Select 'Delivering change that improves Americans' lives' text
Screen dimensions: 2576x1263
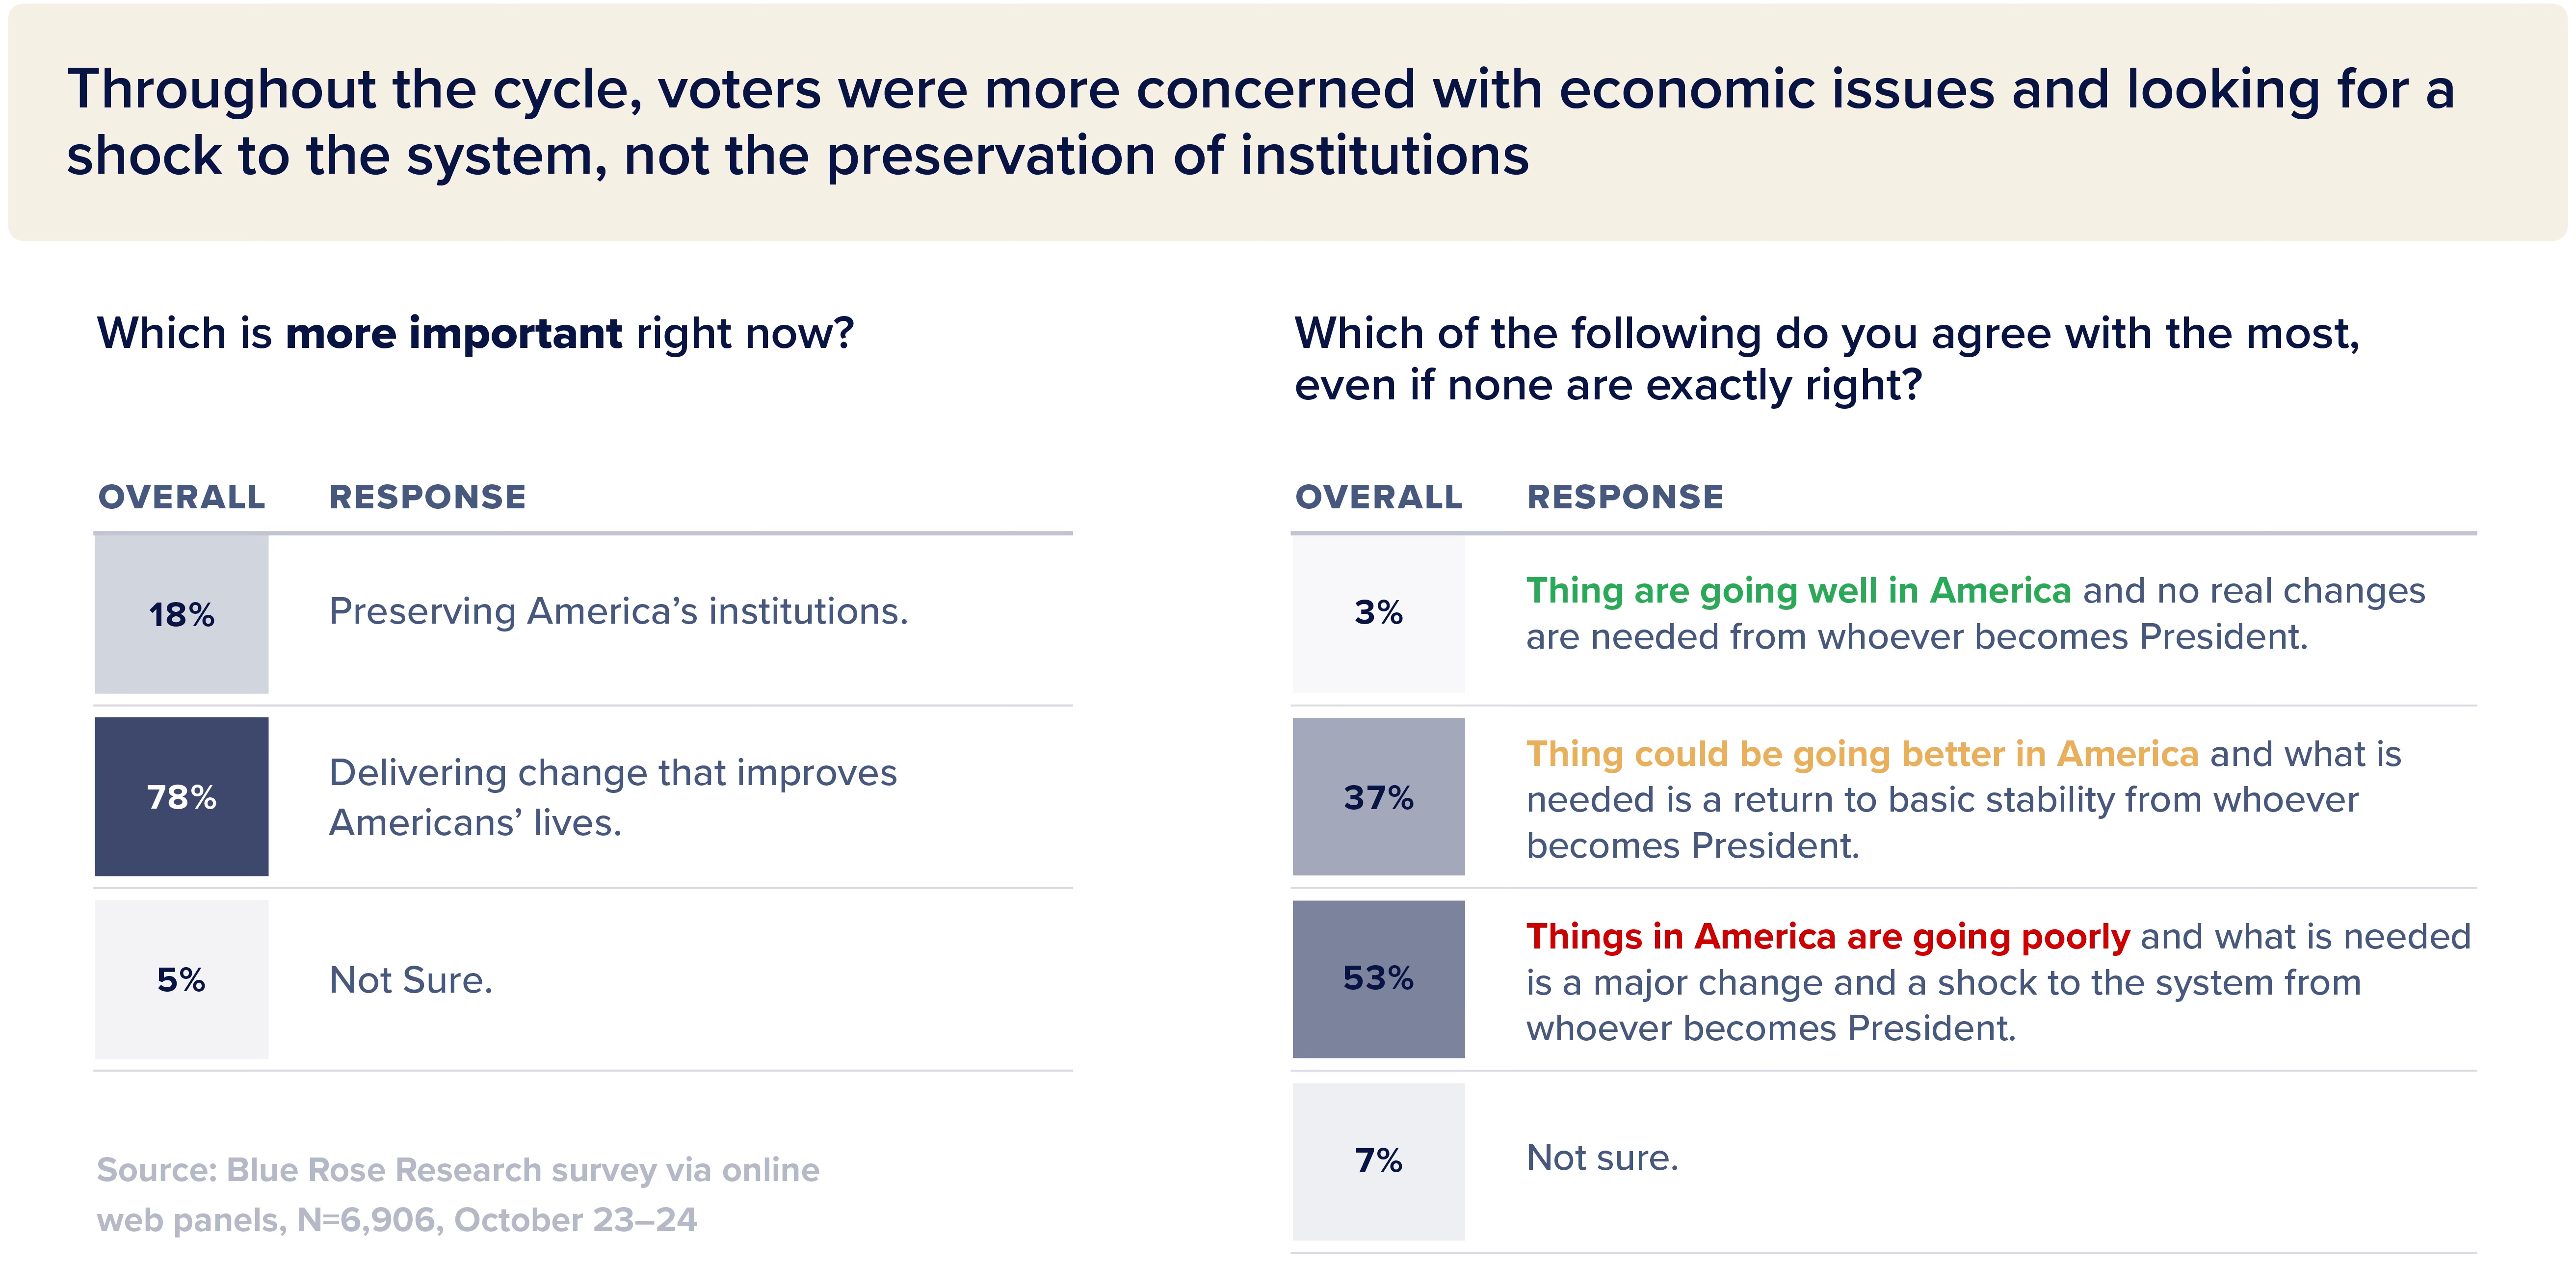(613, 797)
